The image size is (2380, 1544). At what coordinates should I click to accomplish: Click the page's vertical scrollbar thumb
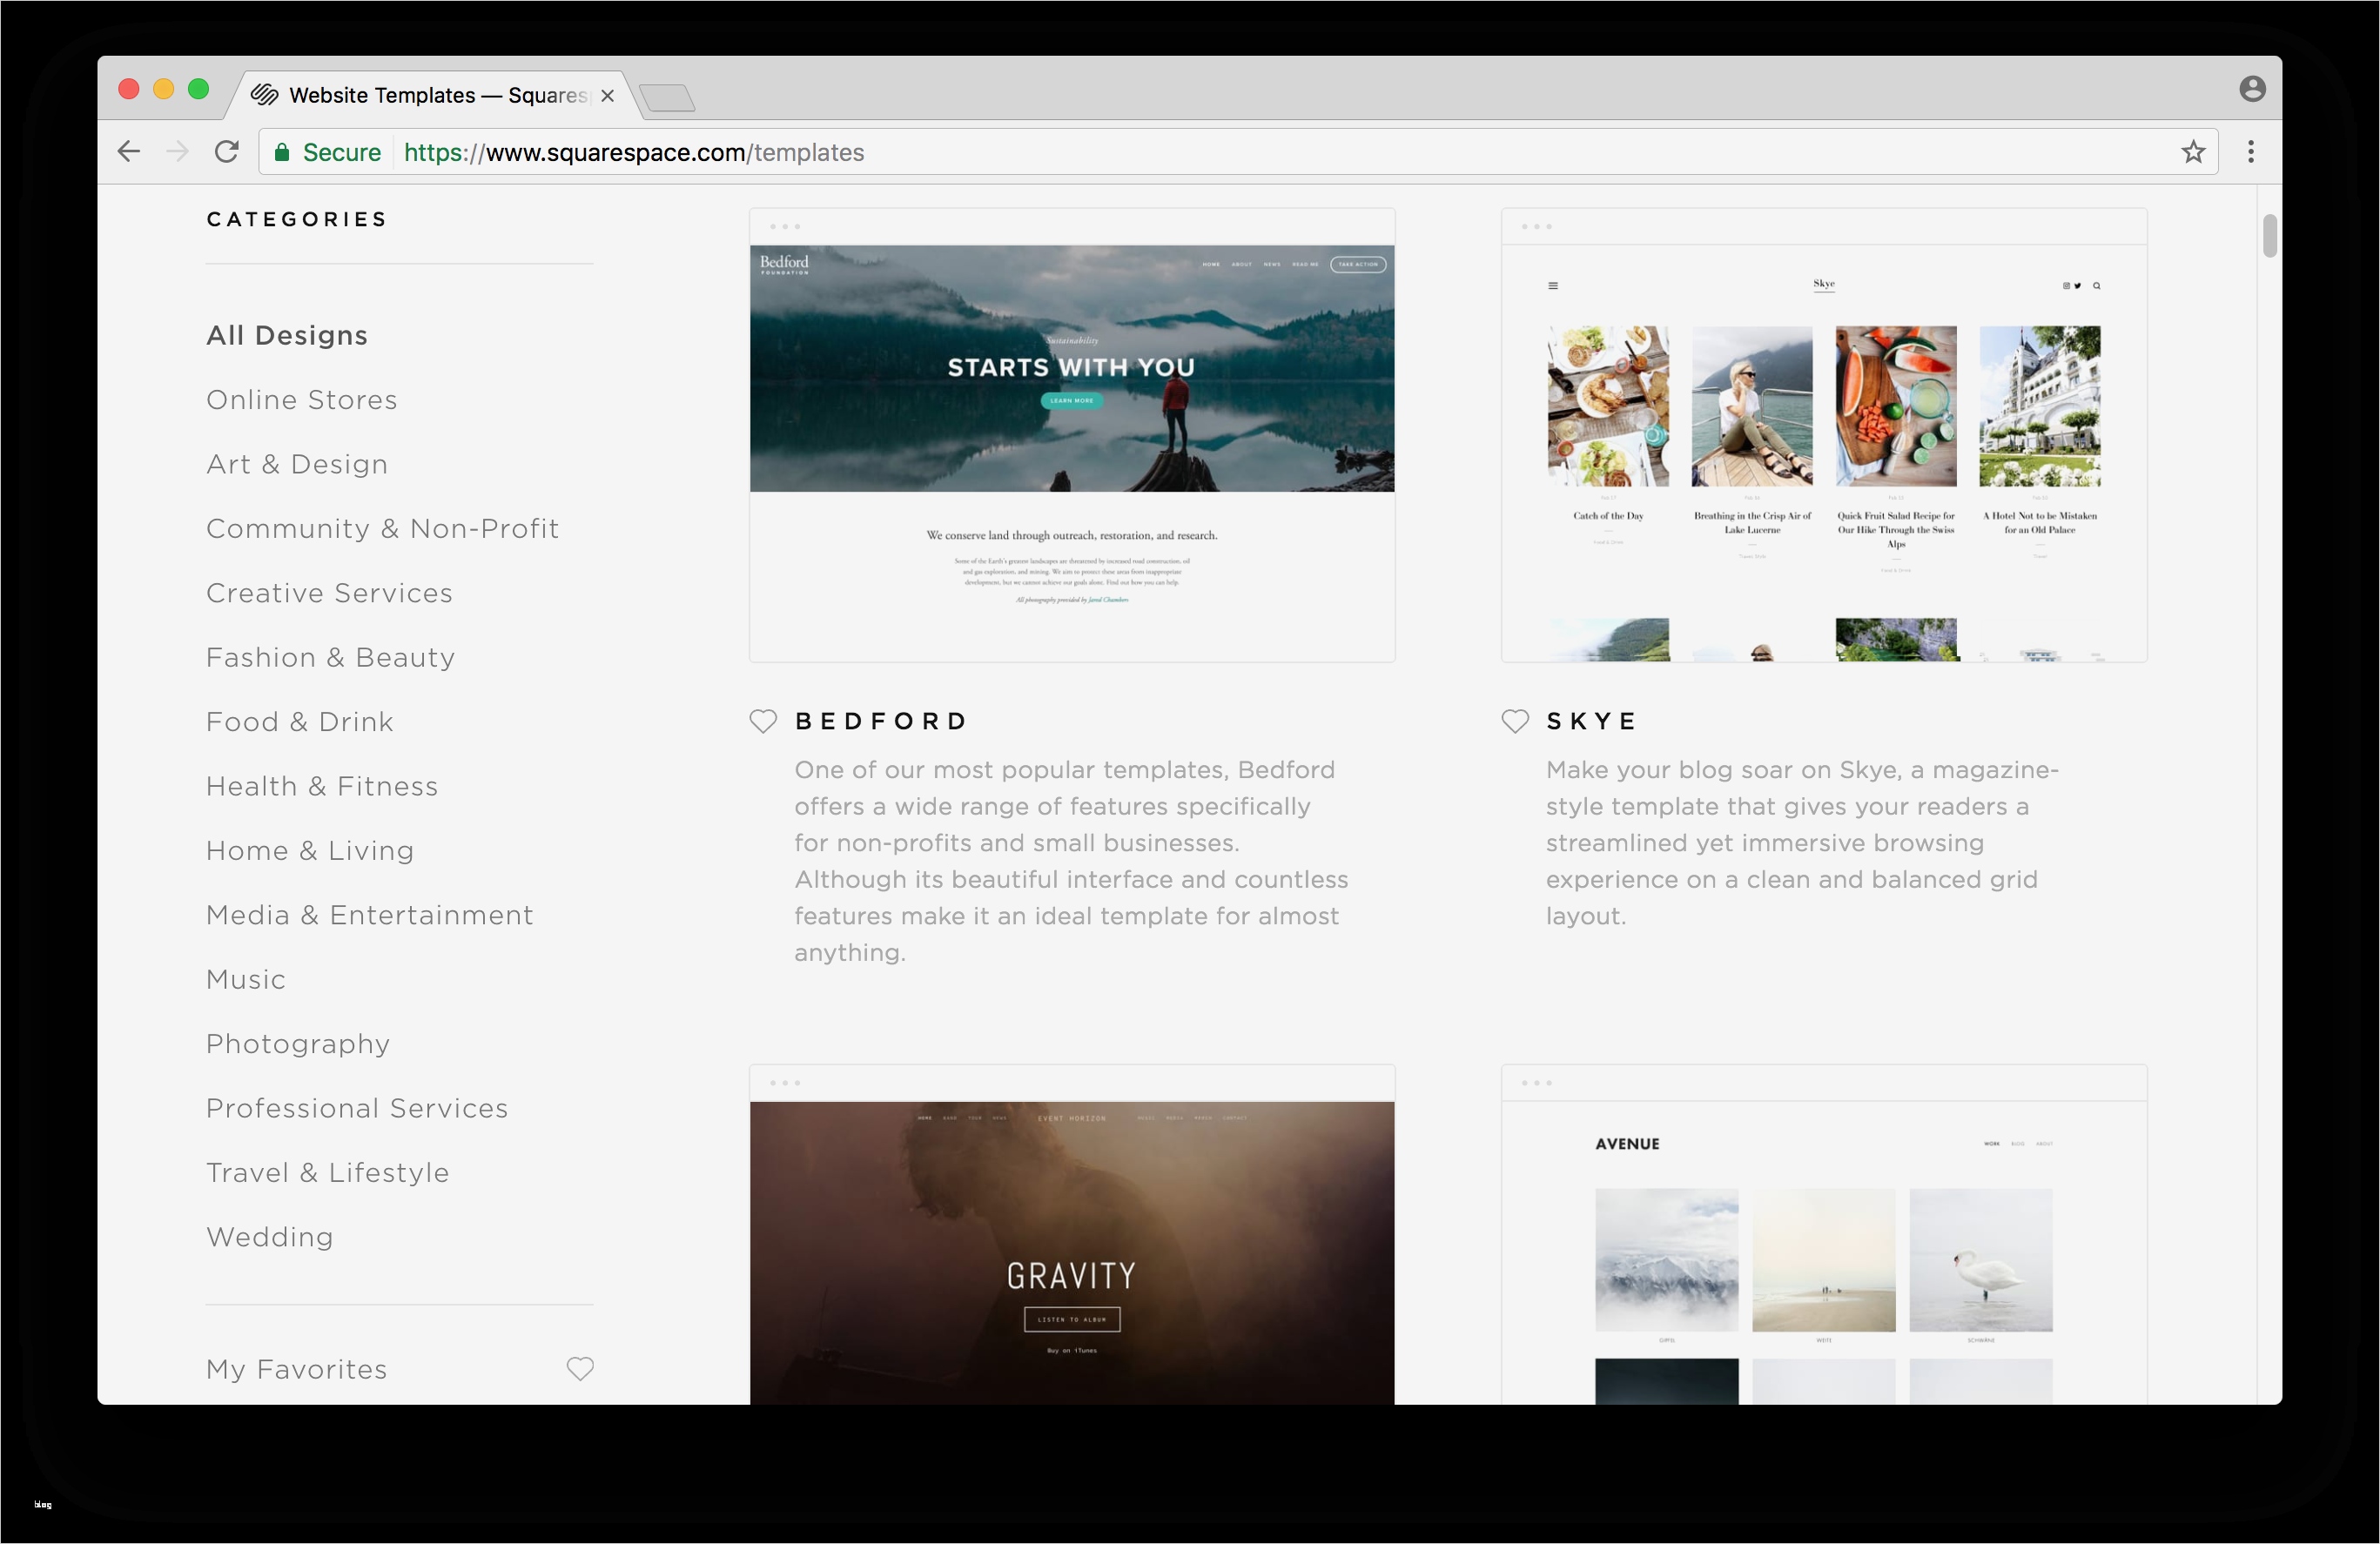[2269, 236]
